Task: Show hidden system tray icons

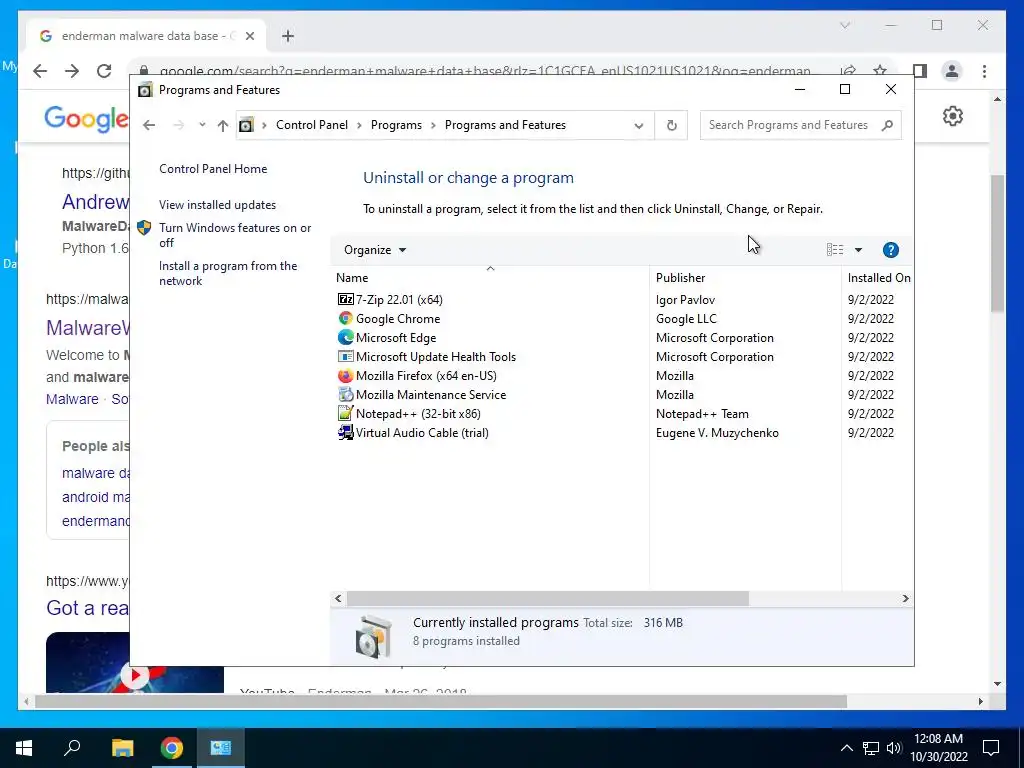Action: pos(846,748)
